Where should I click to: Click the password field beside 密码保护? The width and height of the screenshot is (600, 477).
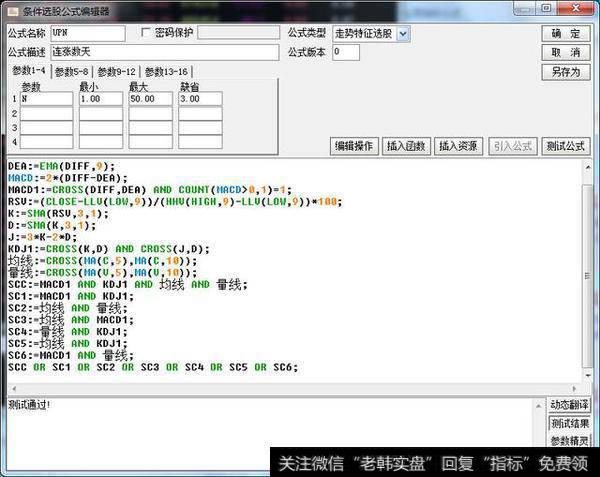(238, 33)
